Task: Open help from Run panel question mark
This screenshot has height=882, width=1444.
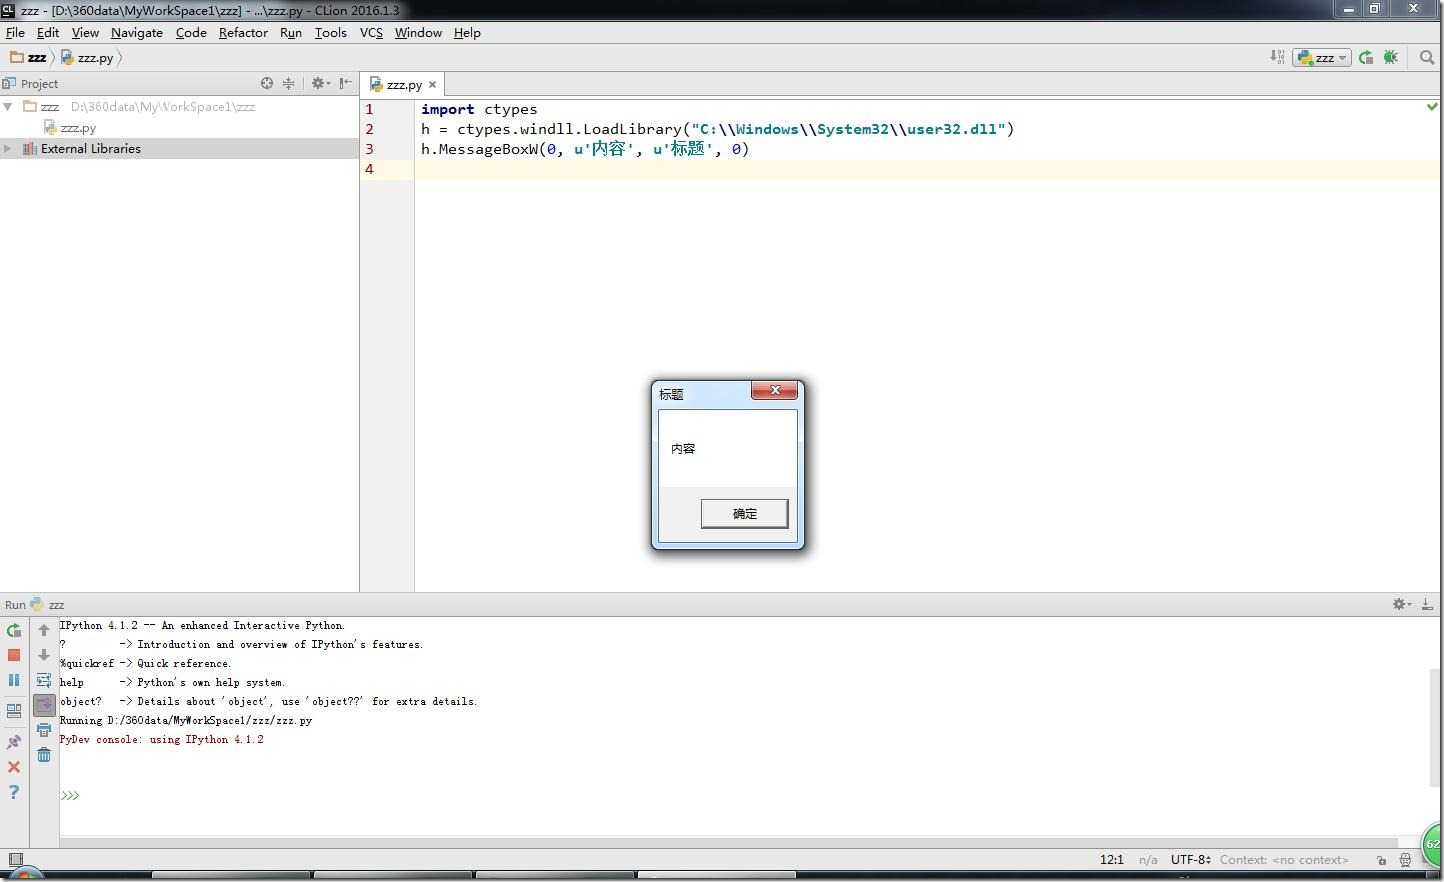Action: click(x=14, y=792)
